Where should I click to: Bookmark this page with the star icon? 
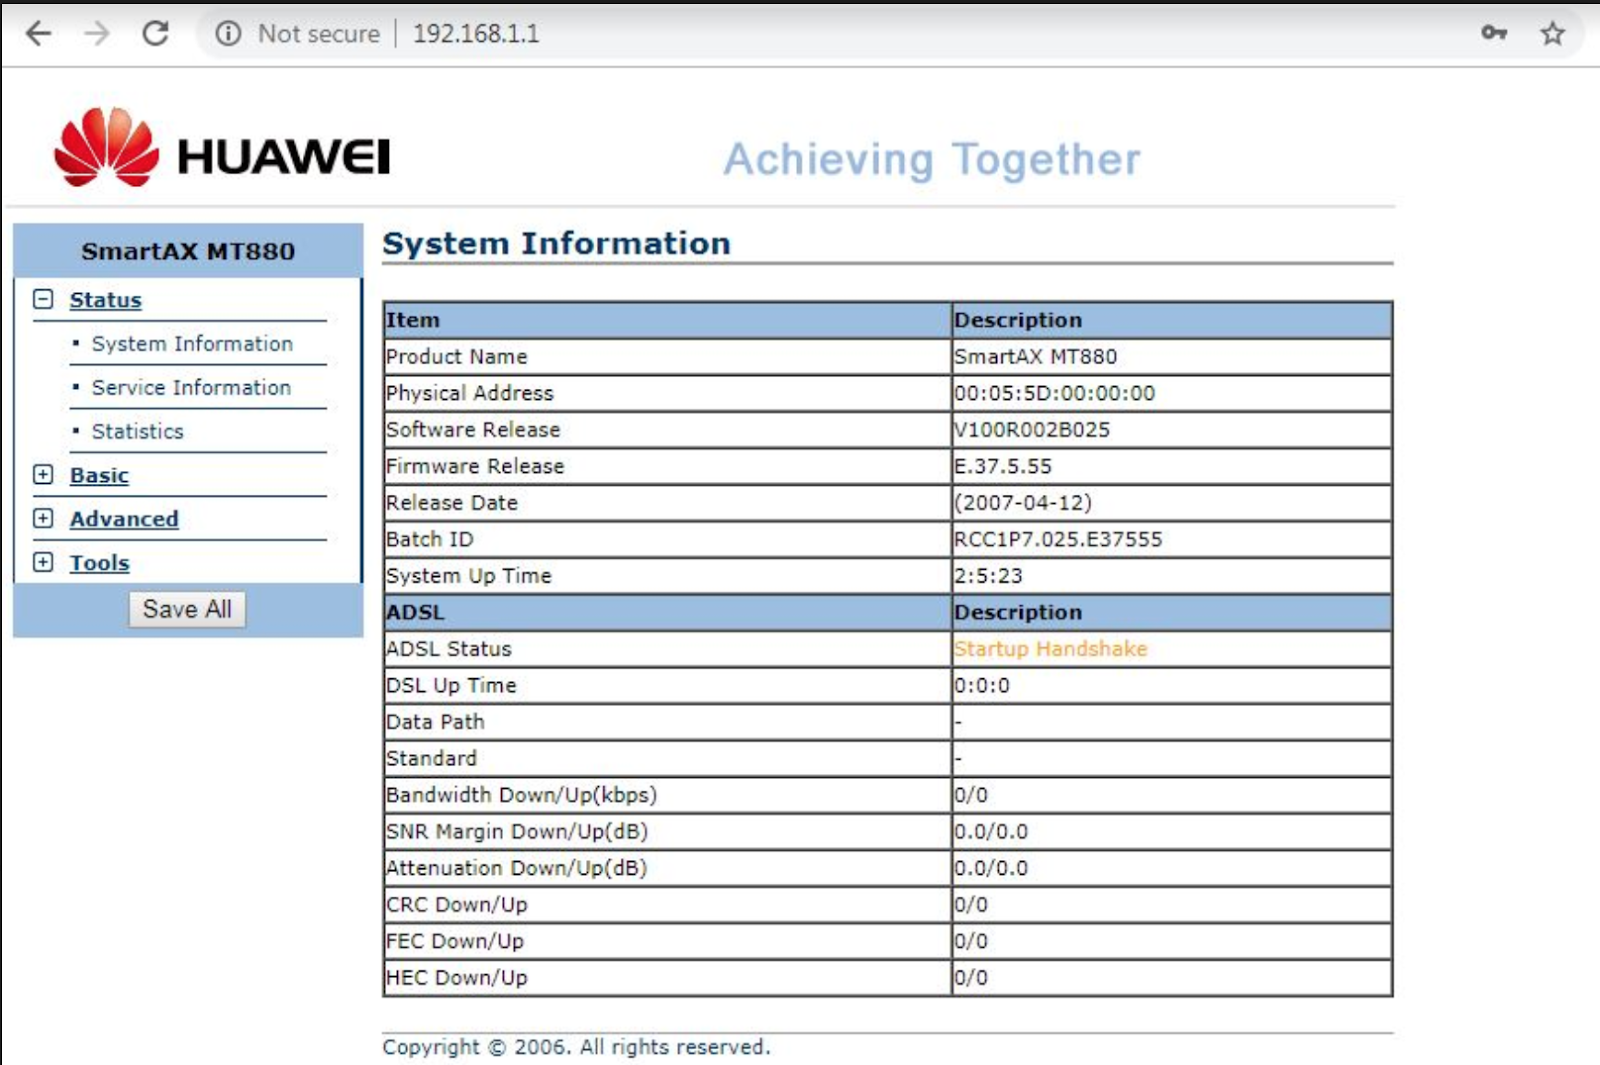point(1552,34)
